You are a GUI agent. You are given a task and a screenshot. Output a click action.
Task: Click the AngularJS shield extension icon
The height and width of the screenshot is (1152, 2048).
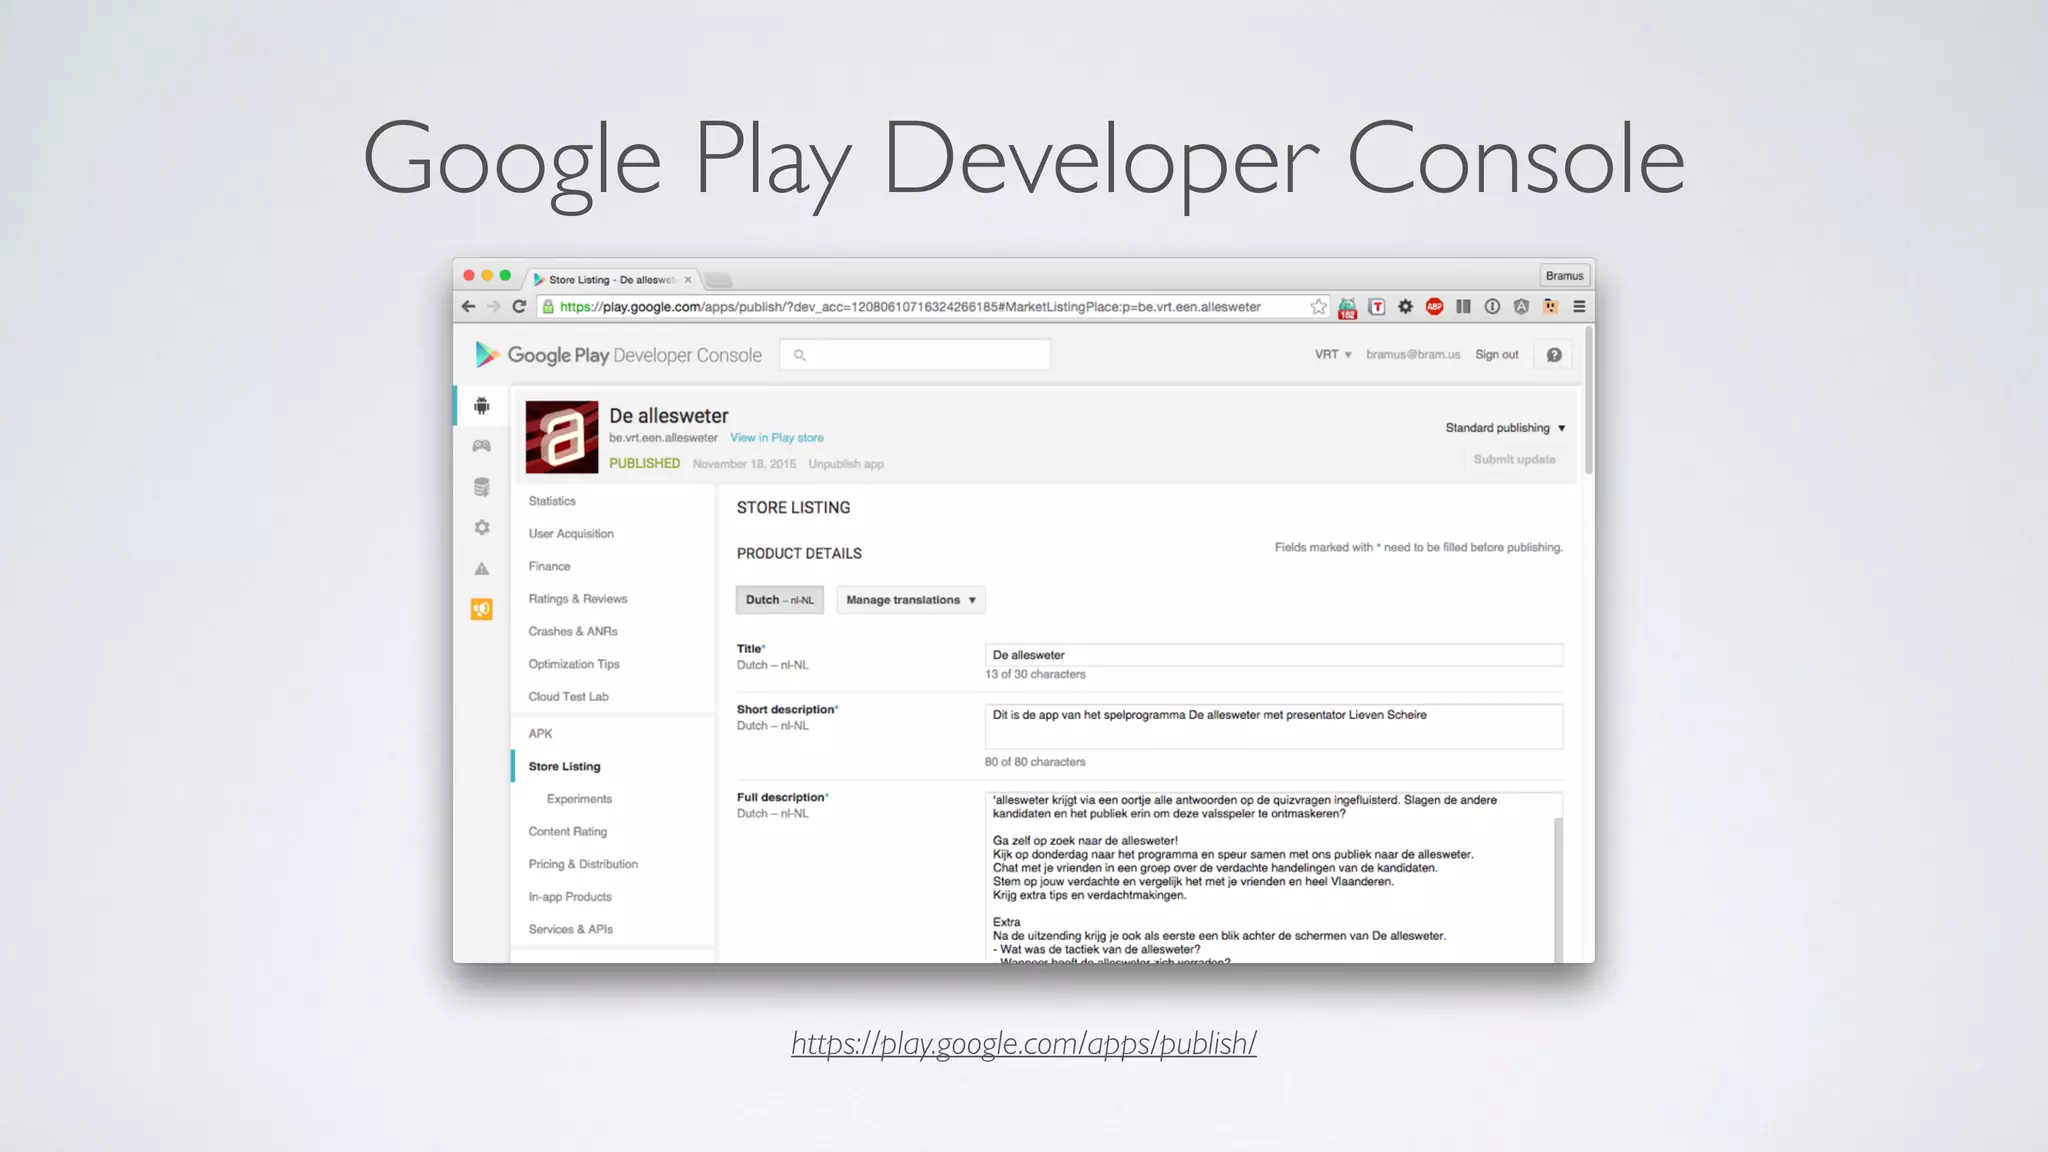pyautogui.click(x=1521, y=307)
